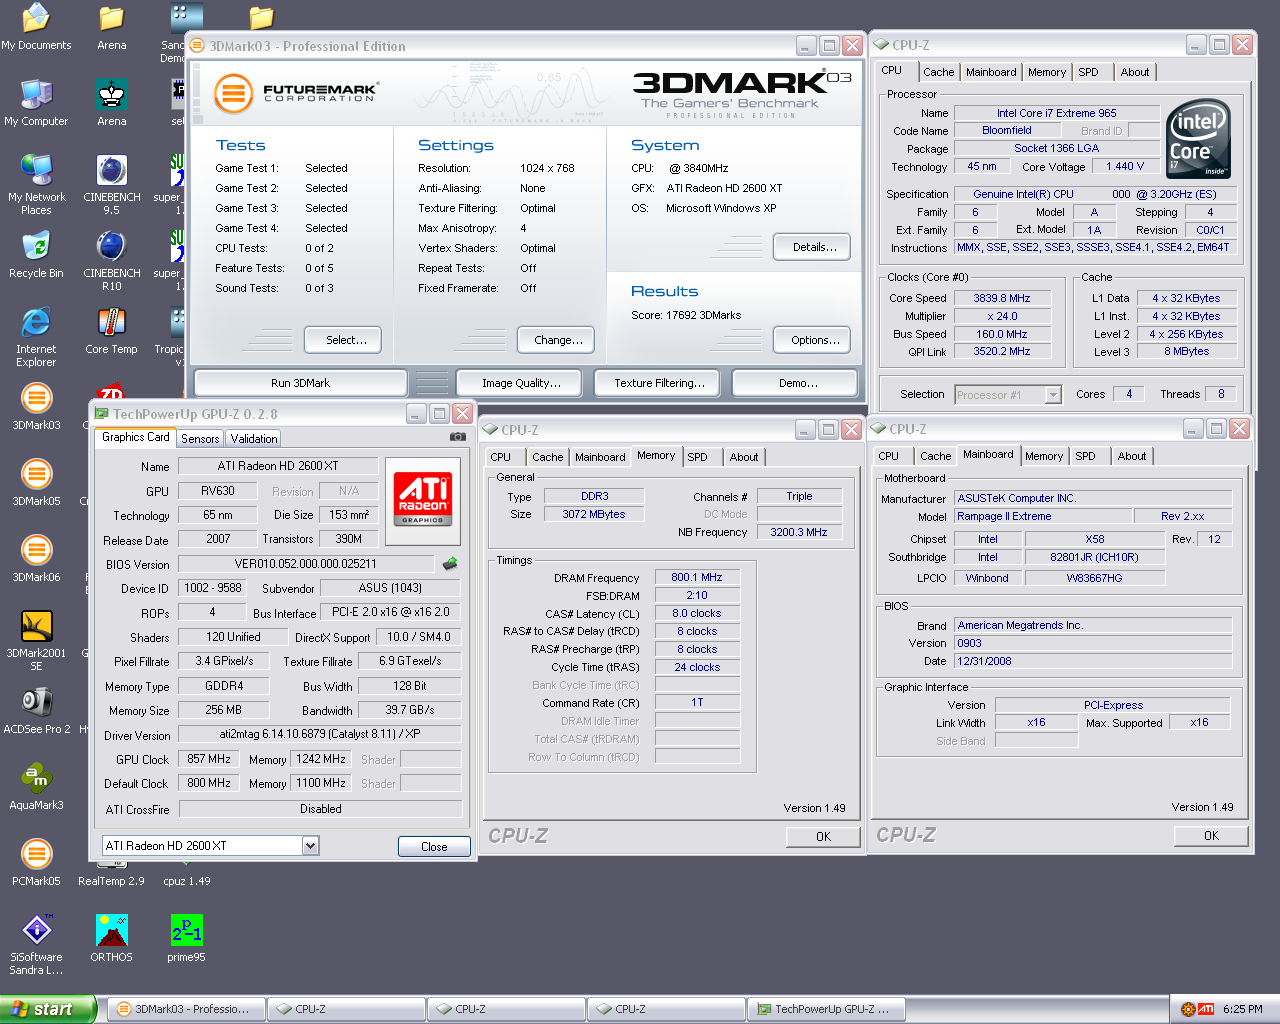The image size is (1280, 1024).
Task: Click the ATI Radeon Graphics logo
Action: [x=423, y=499]
